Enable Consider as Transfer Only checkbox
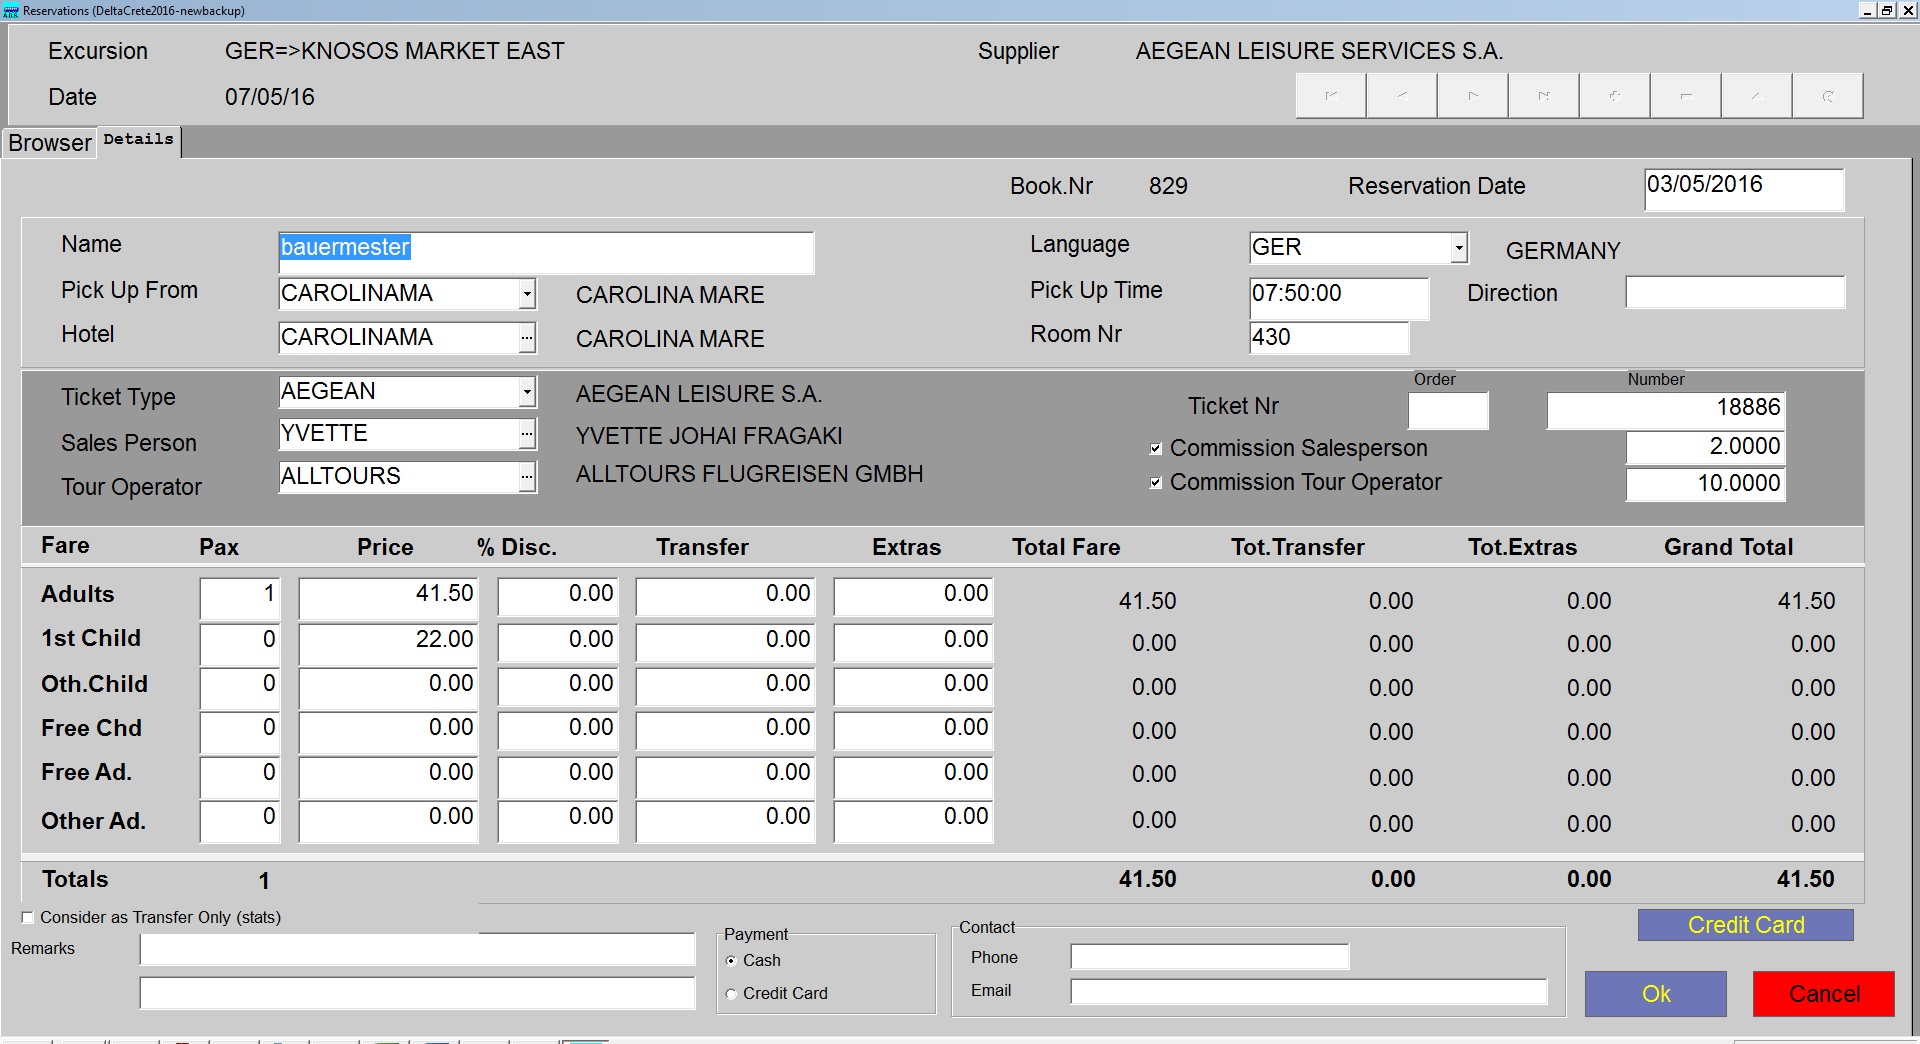This screenshot has height=1044, width=1920. (28, 917)
